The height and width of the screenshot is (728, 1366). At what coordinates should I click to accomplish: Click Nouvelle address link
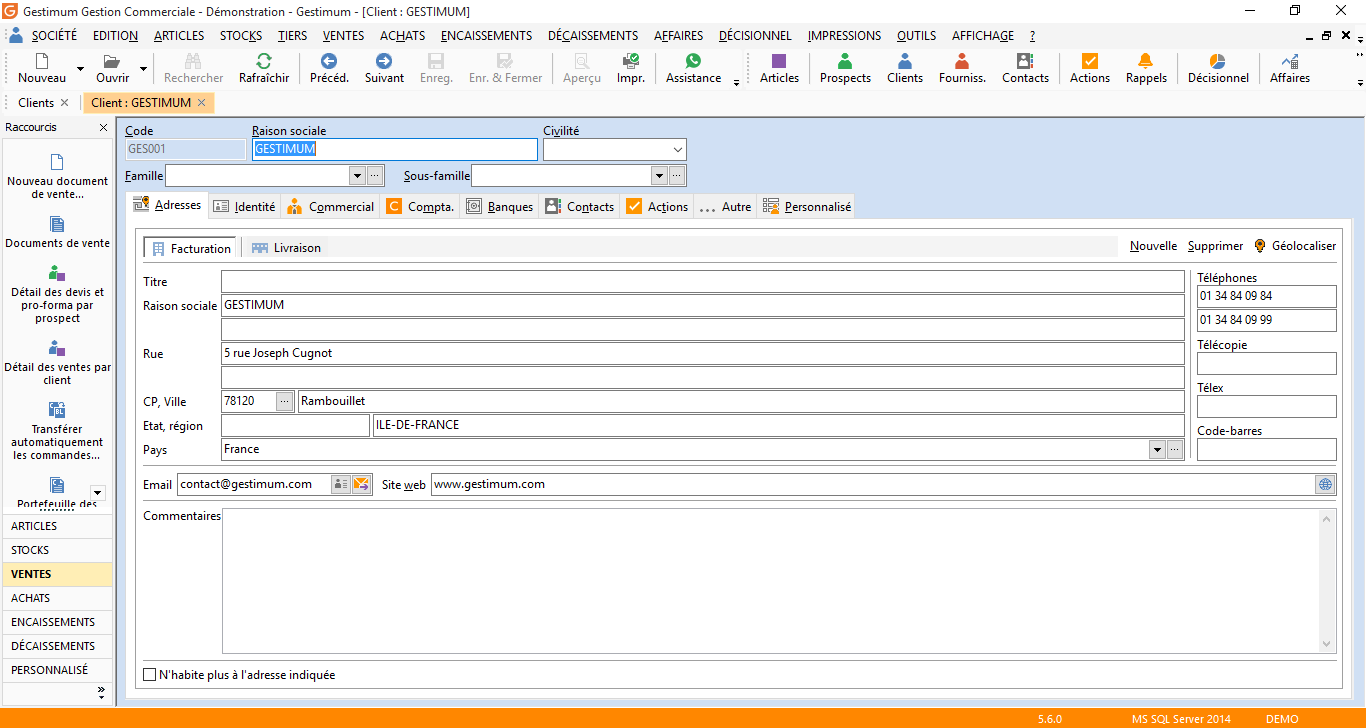click(1154, 246)
